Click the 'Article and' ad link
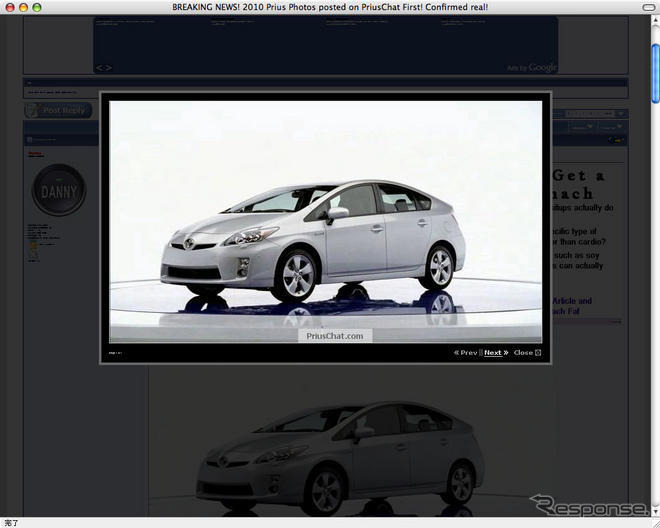This screenshot has height=528, width=660. 571,301
